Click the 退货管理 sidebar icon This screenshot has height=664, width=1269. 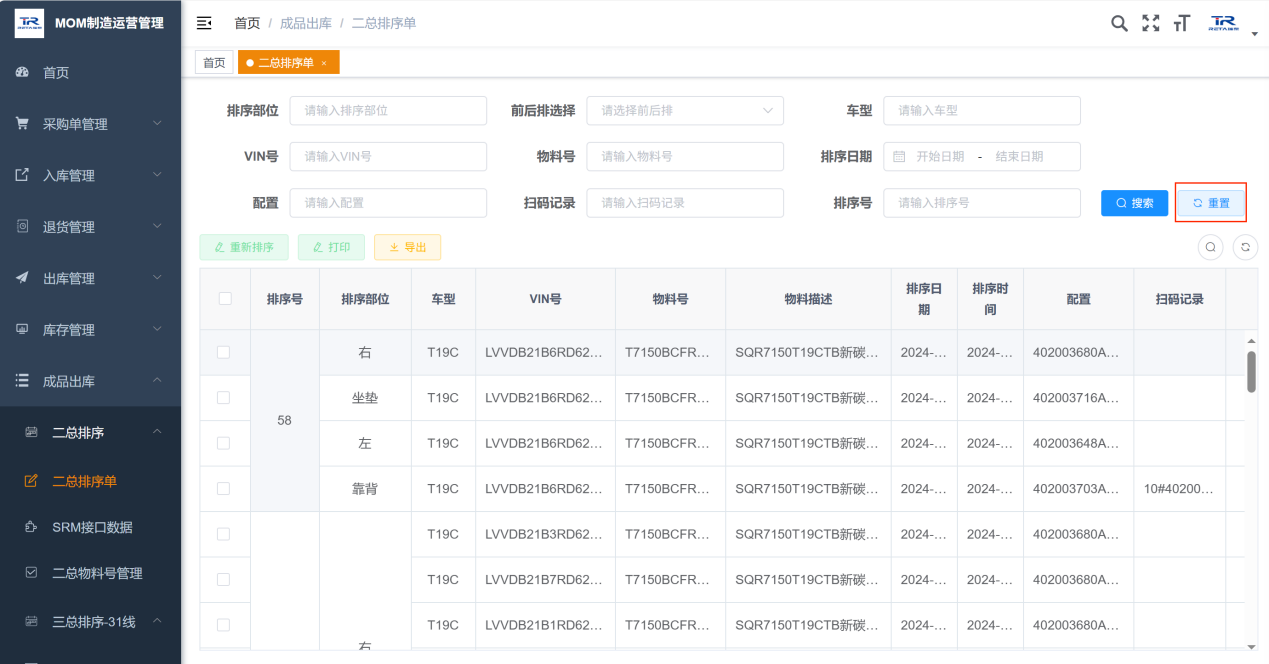click(x=22, y=226)
